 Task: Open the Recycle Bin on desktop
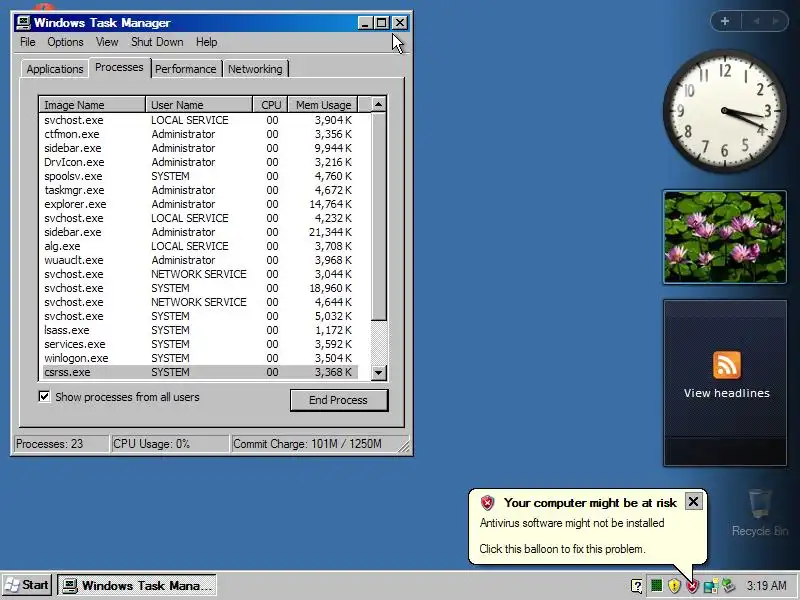760,512
